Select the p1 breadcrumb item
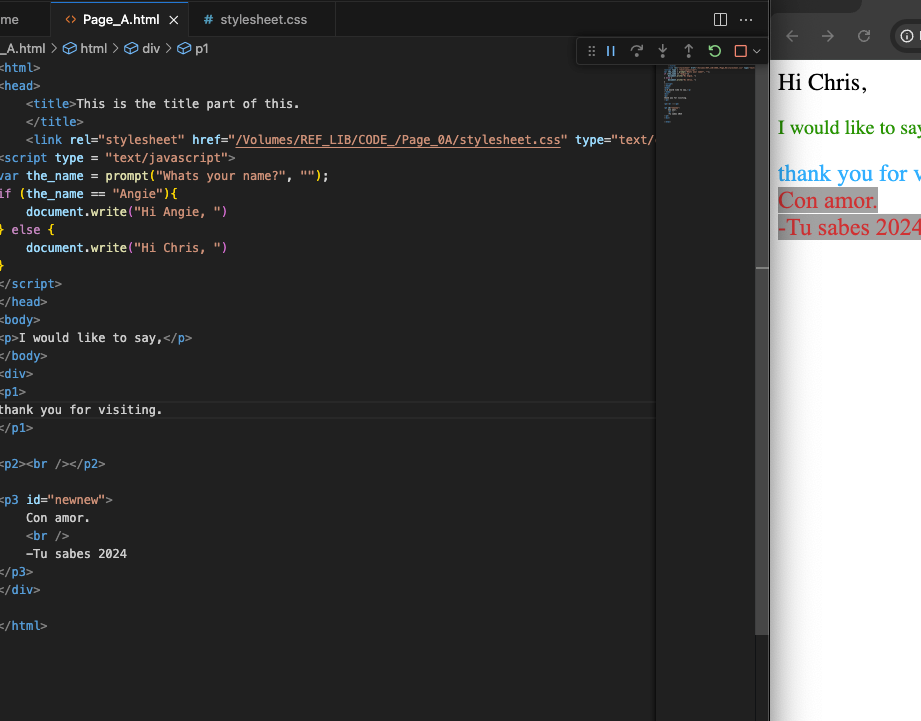 201,49
